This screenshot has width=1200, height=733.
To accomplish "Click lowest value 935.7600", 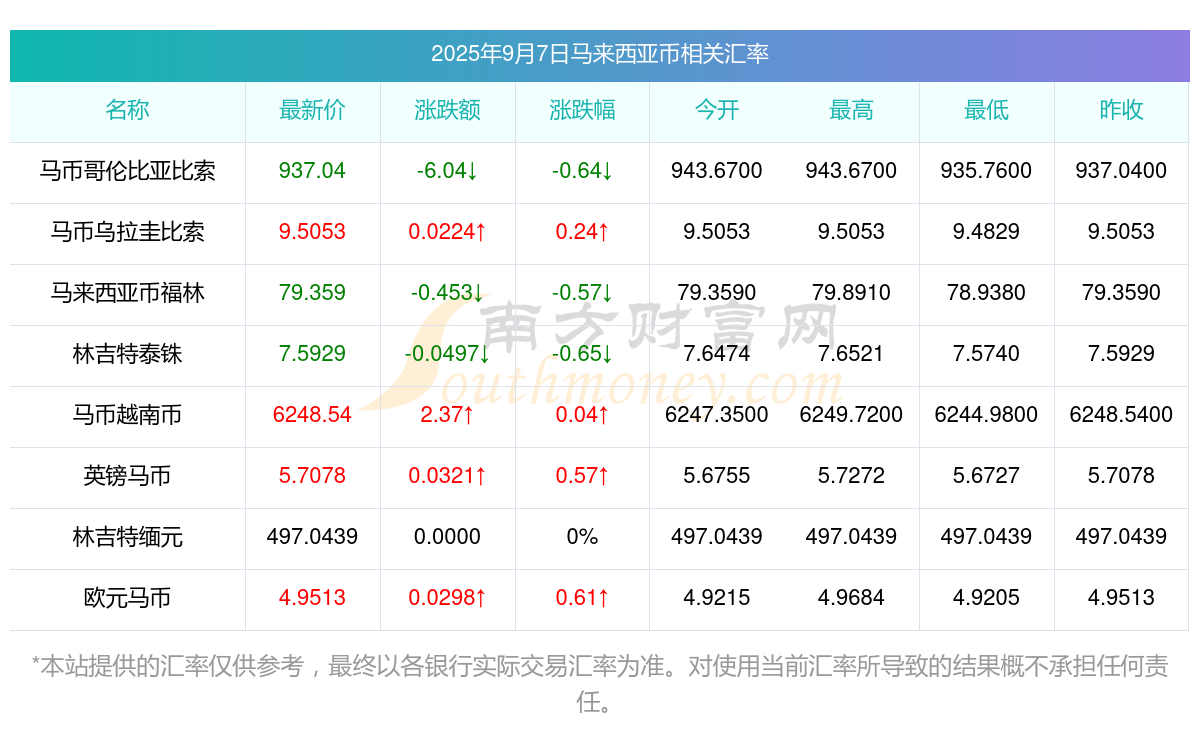I will (x=986, y=171).
